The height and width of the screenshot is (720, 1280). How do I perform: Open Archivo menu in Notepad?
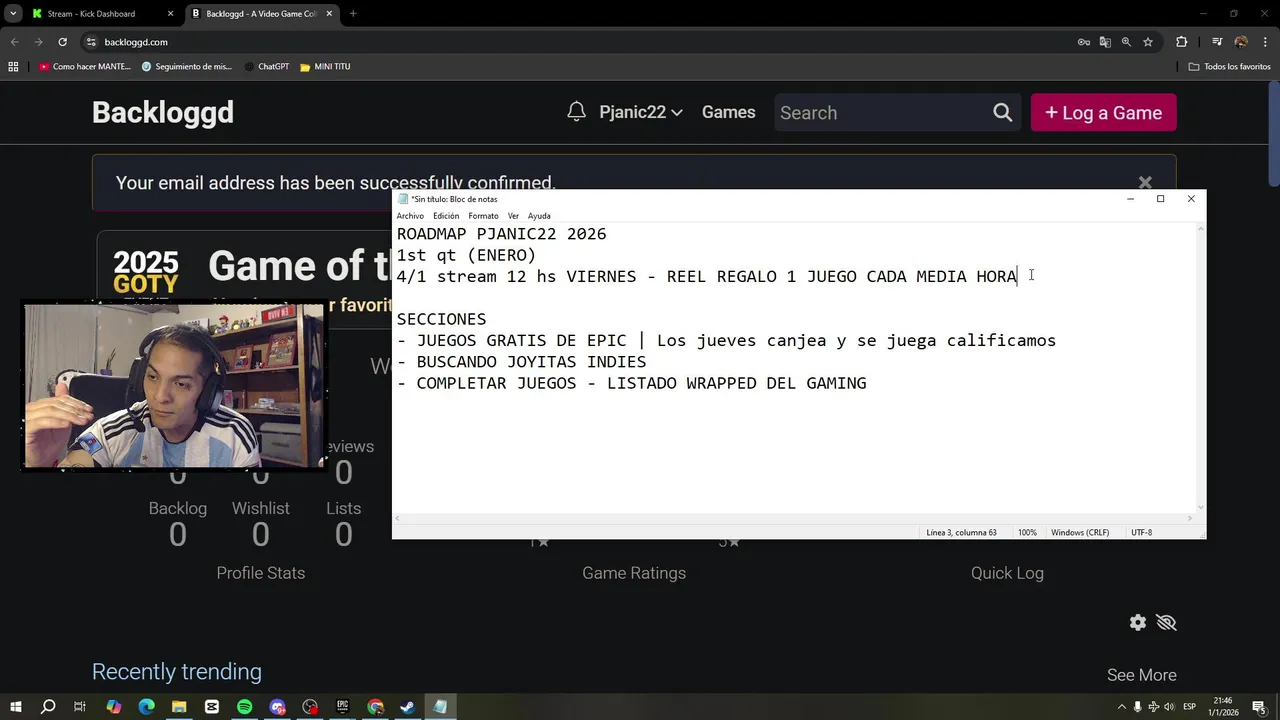tap(410, 216)
